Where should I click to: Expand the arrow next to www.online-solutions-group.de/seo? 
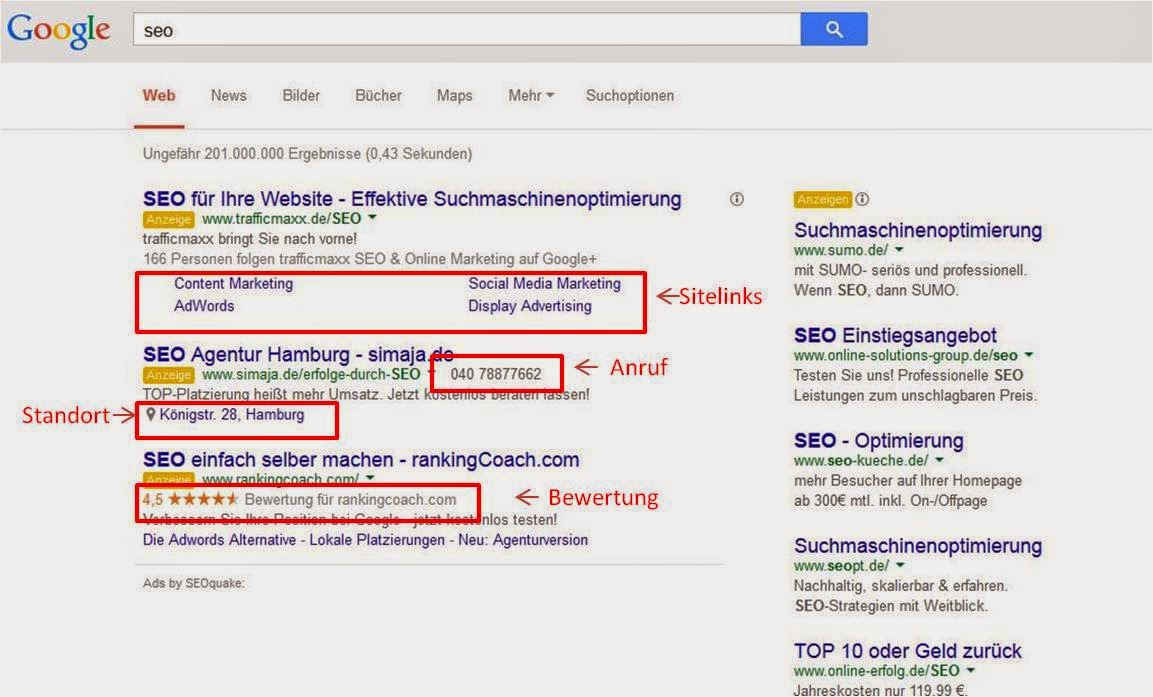[1029, 355]
